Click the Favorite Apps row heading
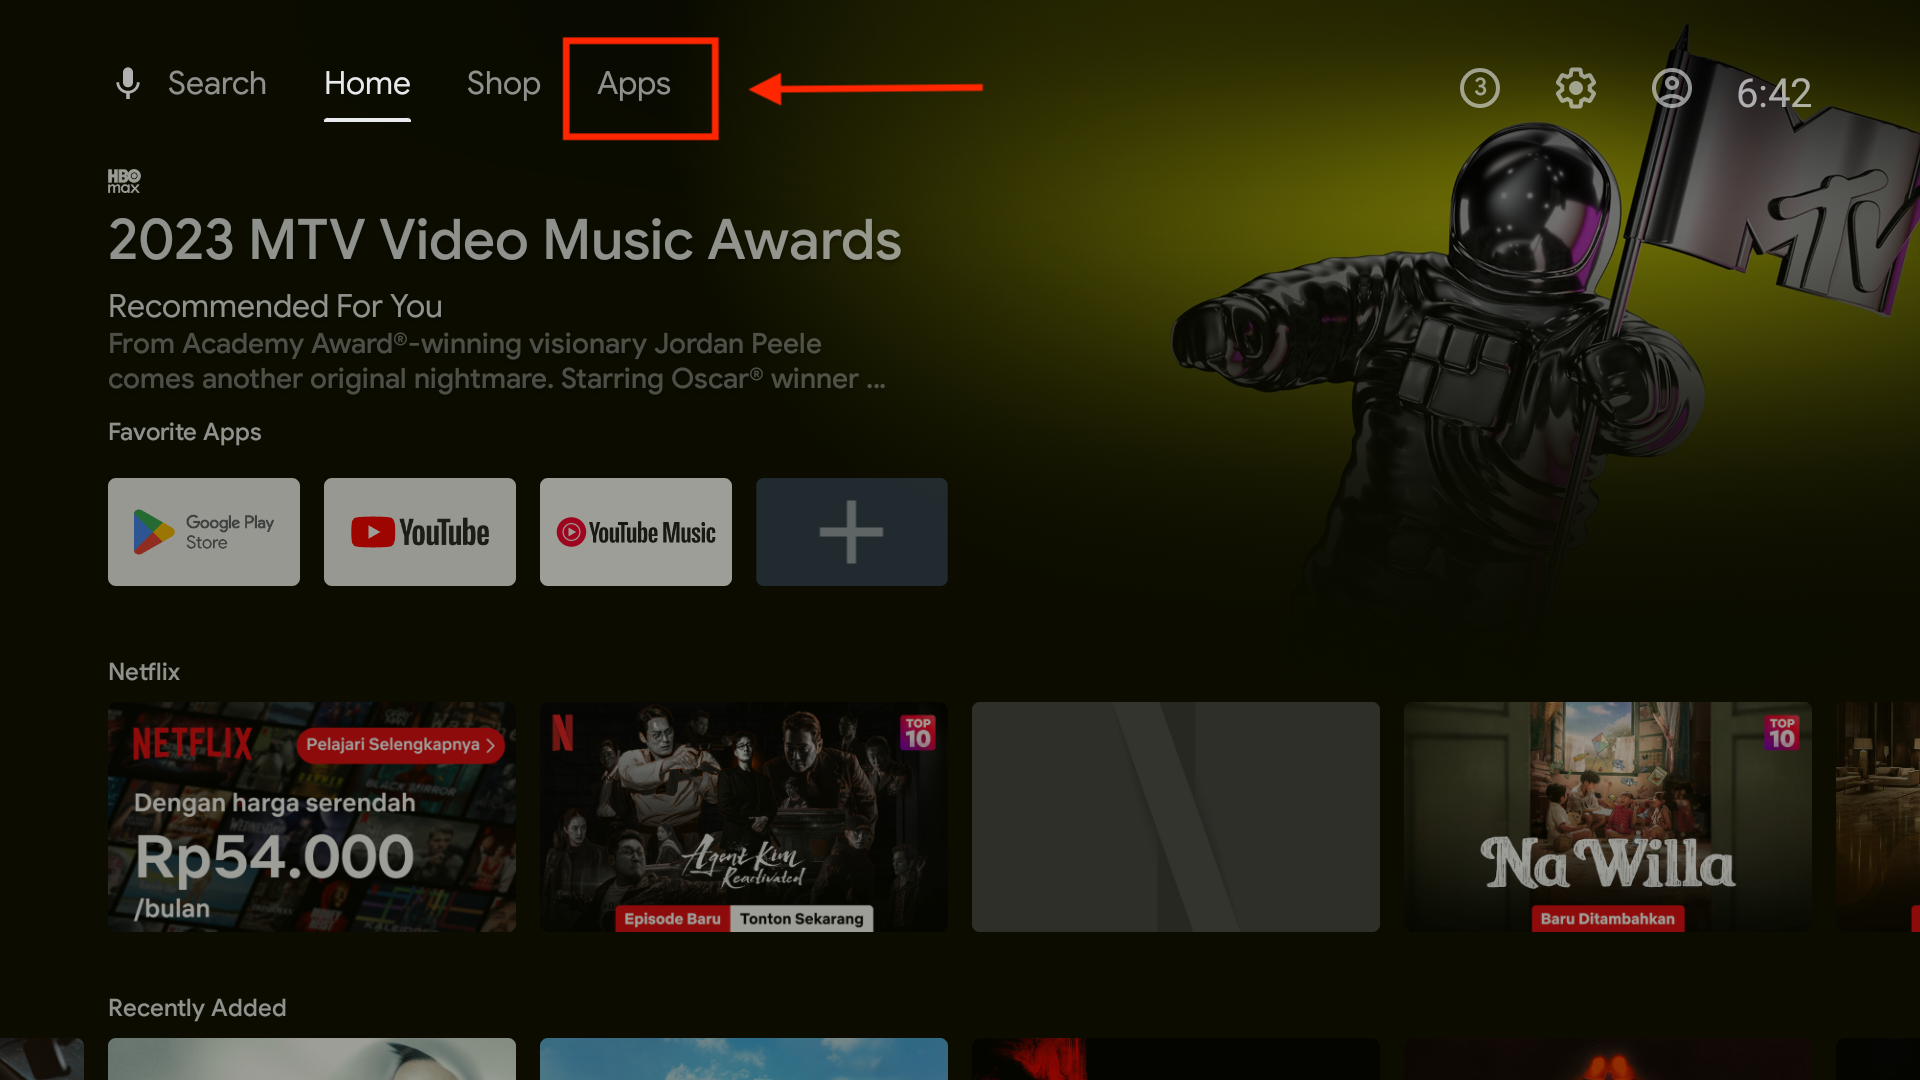1920x1080 pixels. tap(185, 432)
